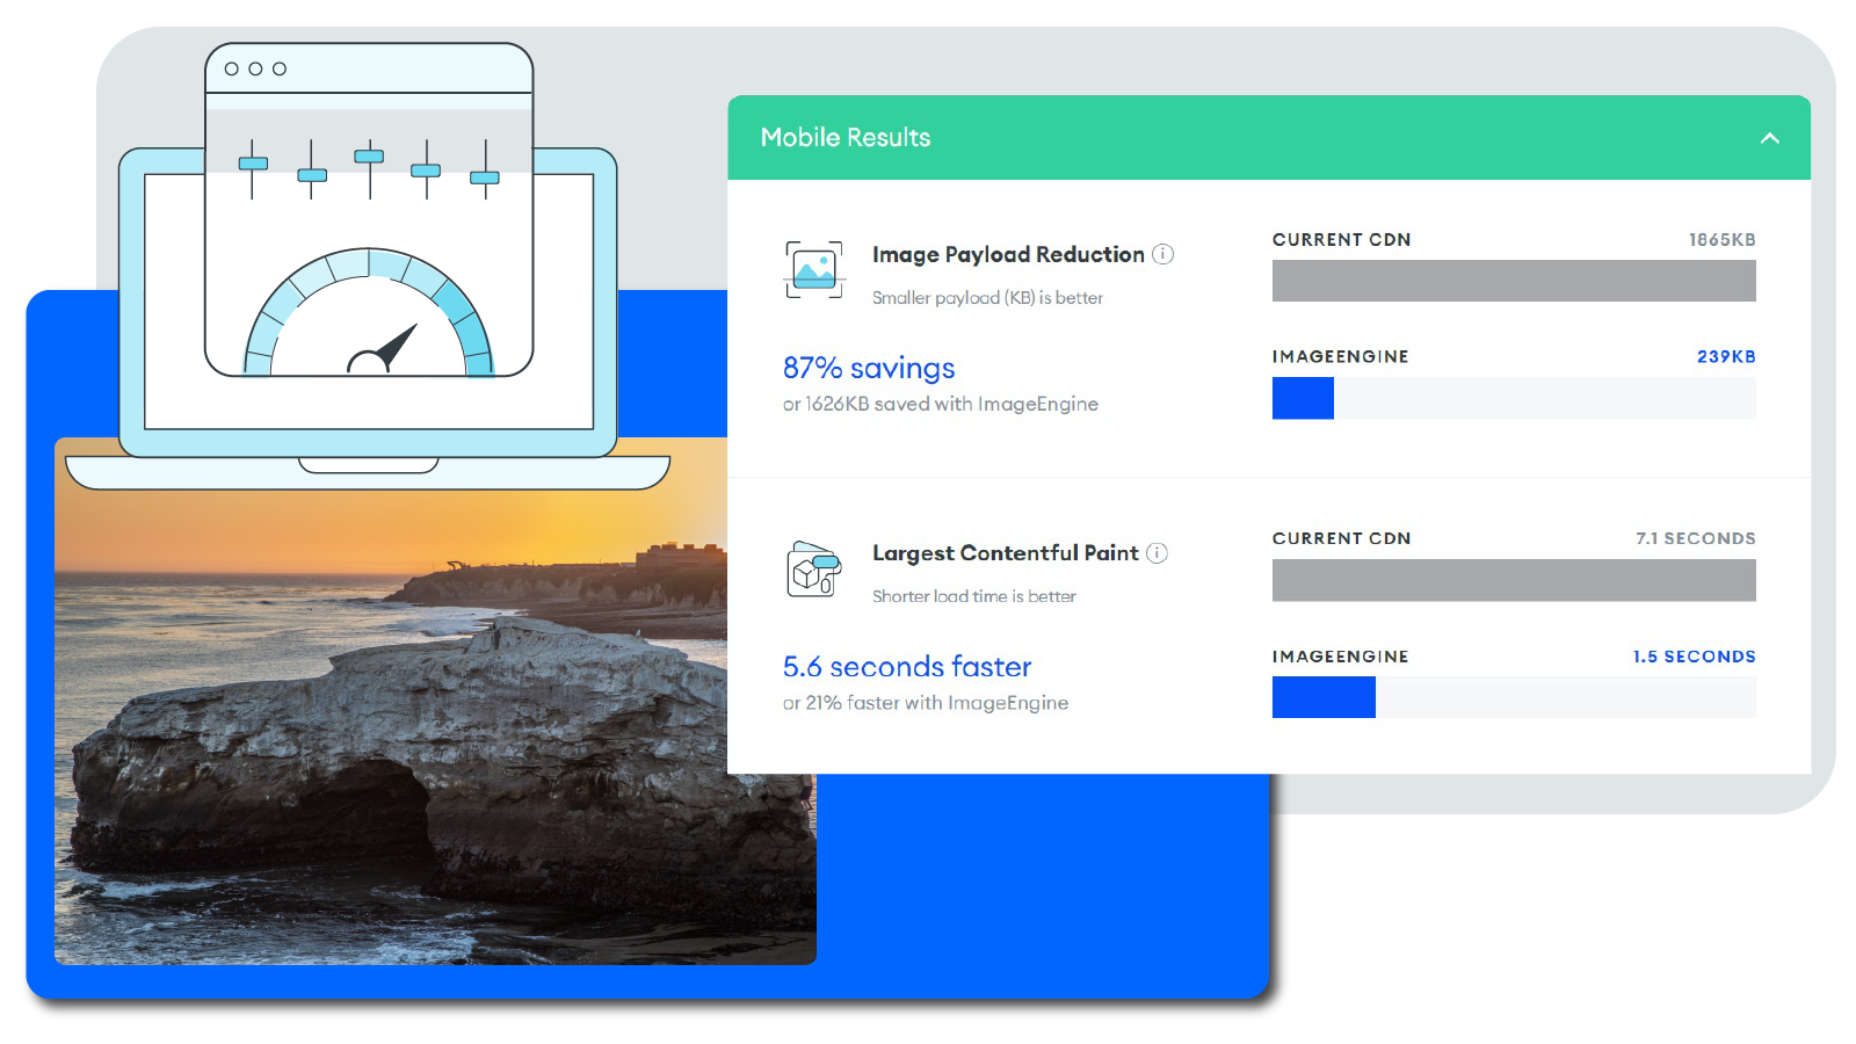Click the speedometer gauge illustration

(368, 312)
